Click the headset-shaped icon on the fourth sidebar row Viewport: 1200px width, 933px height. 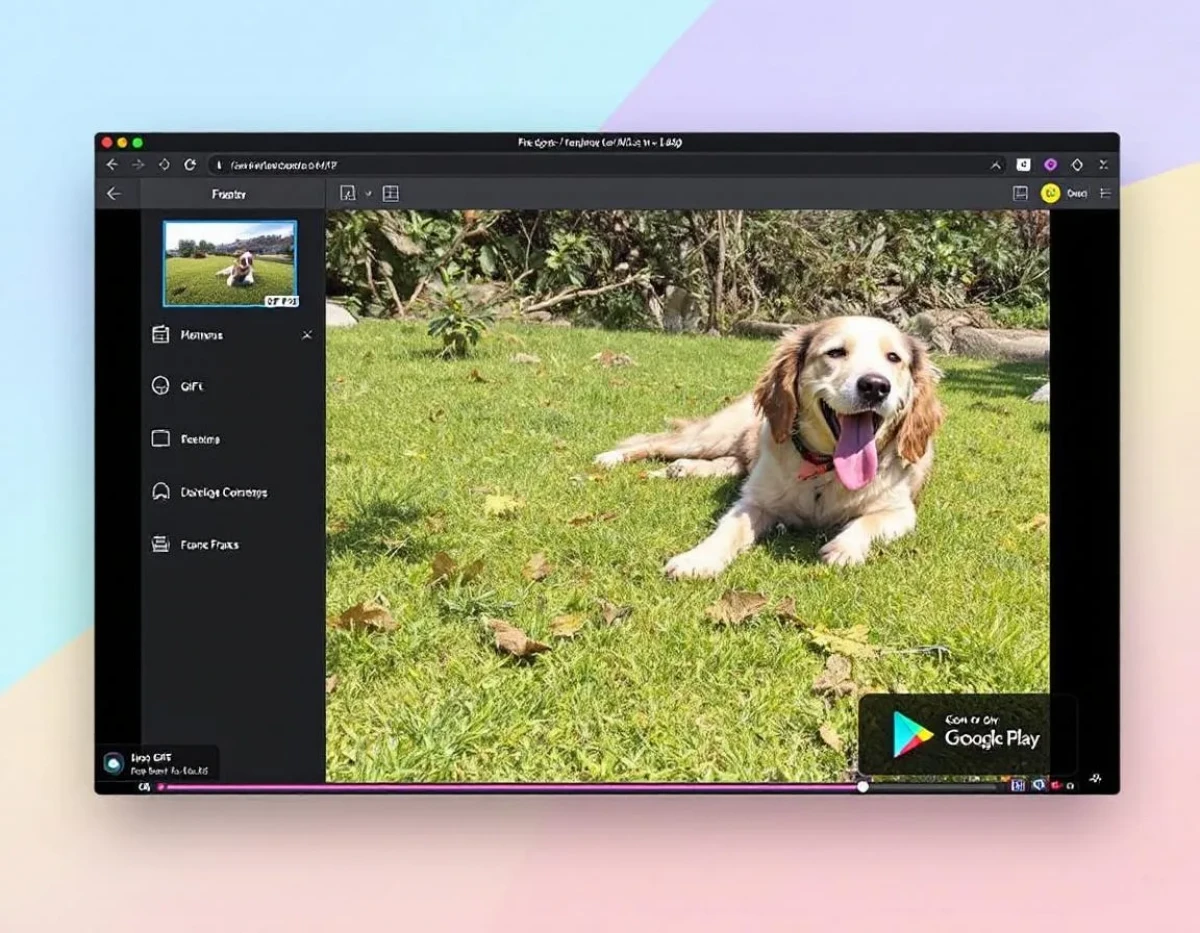click(x=160, y=491)
